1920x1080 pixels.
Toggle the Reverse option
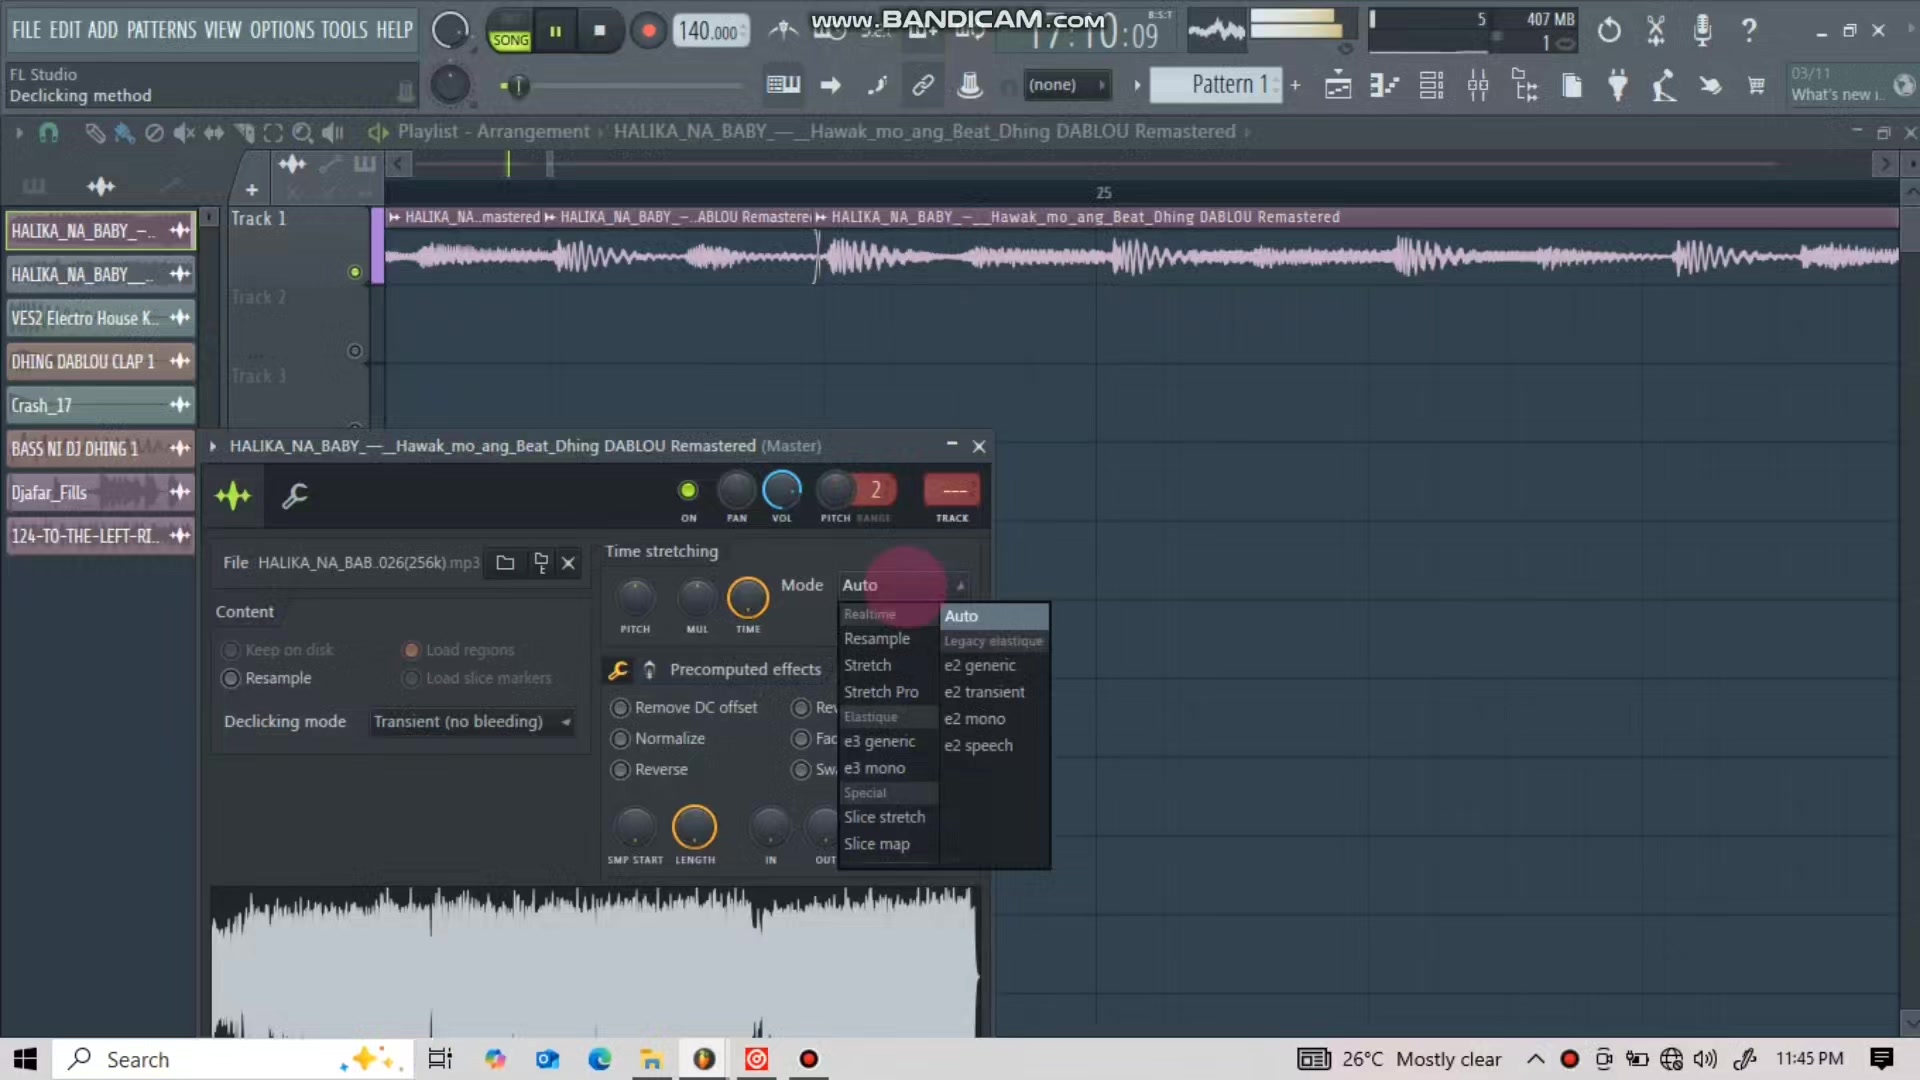tap(650, 769)
